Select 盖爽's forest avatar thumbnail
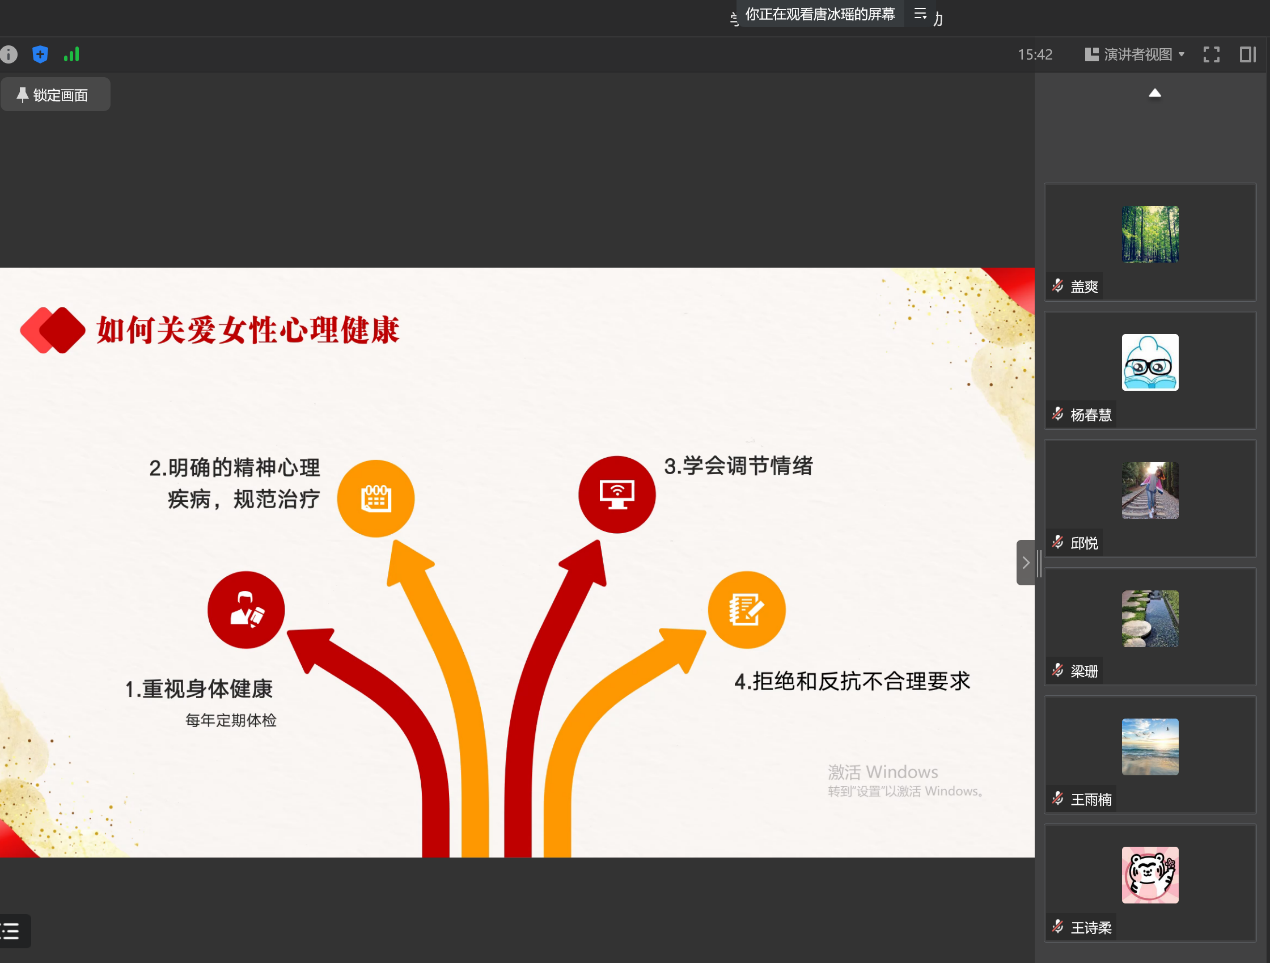Image resolution: width=1270 pixels, height=963 pixels. (x=1150, y=234)
